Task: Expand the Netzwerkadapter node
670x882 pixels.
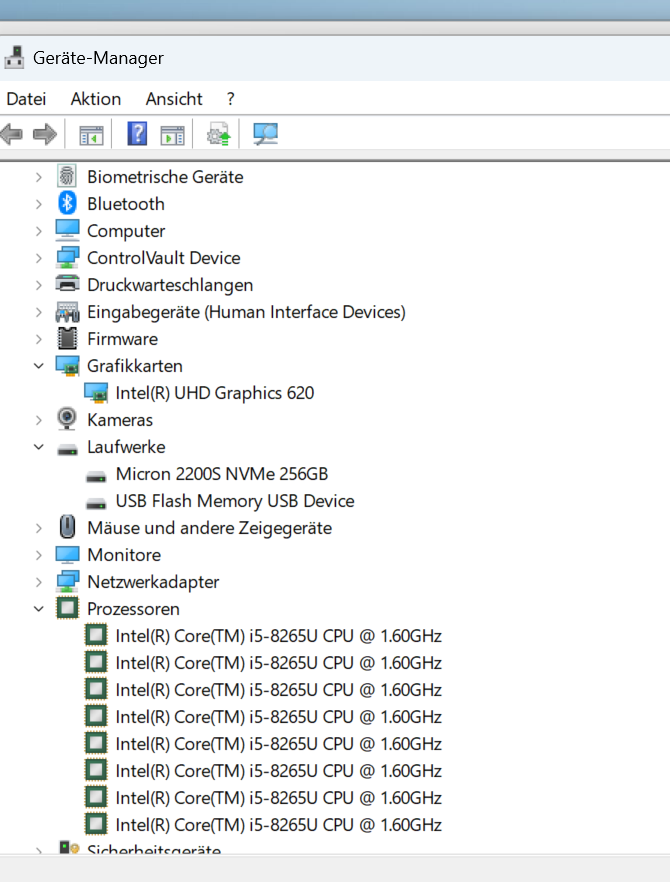Action: (x=38, y=582)
